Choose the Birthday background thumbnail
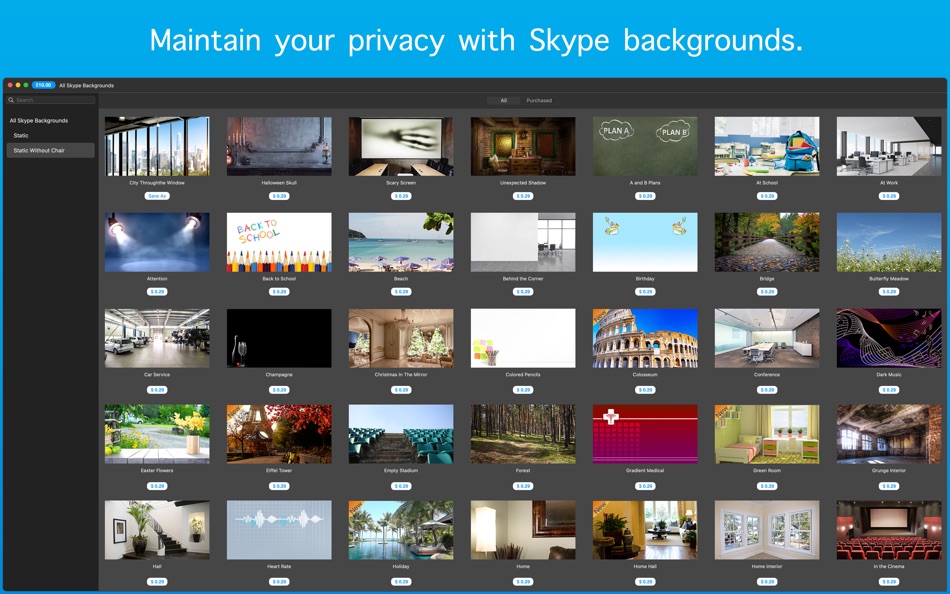950x594 pixels. pyautogui.click(x=645, y=242)
